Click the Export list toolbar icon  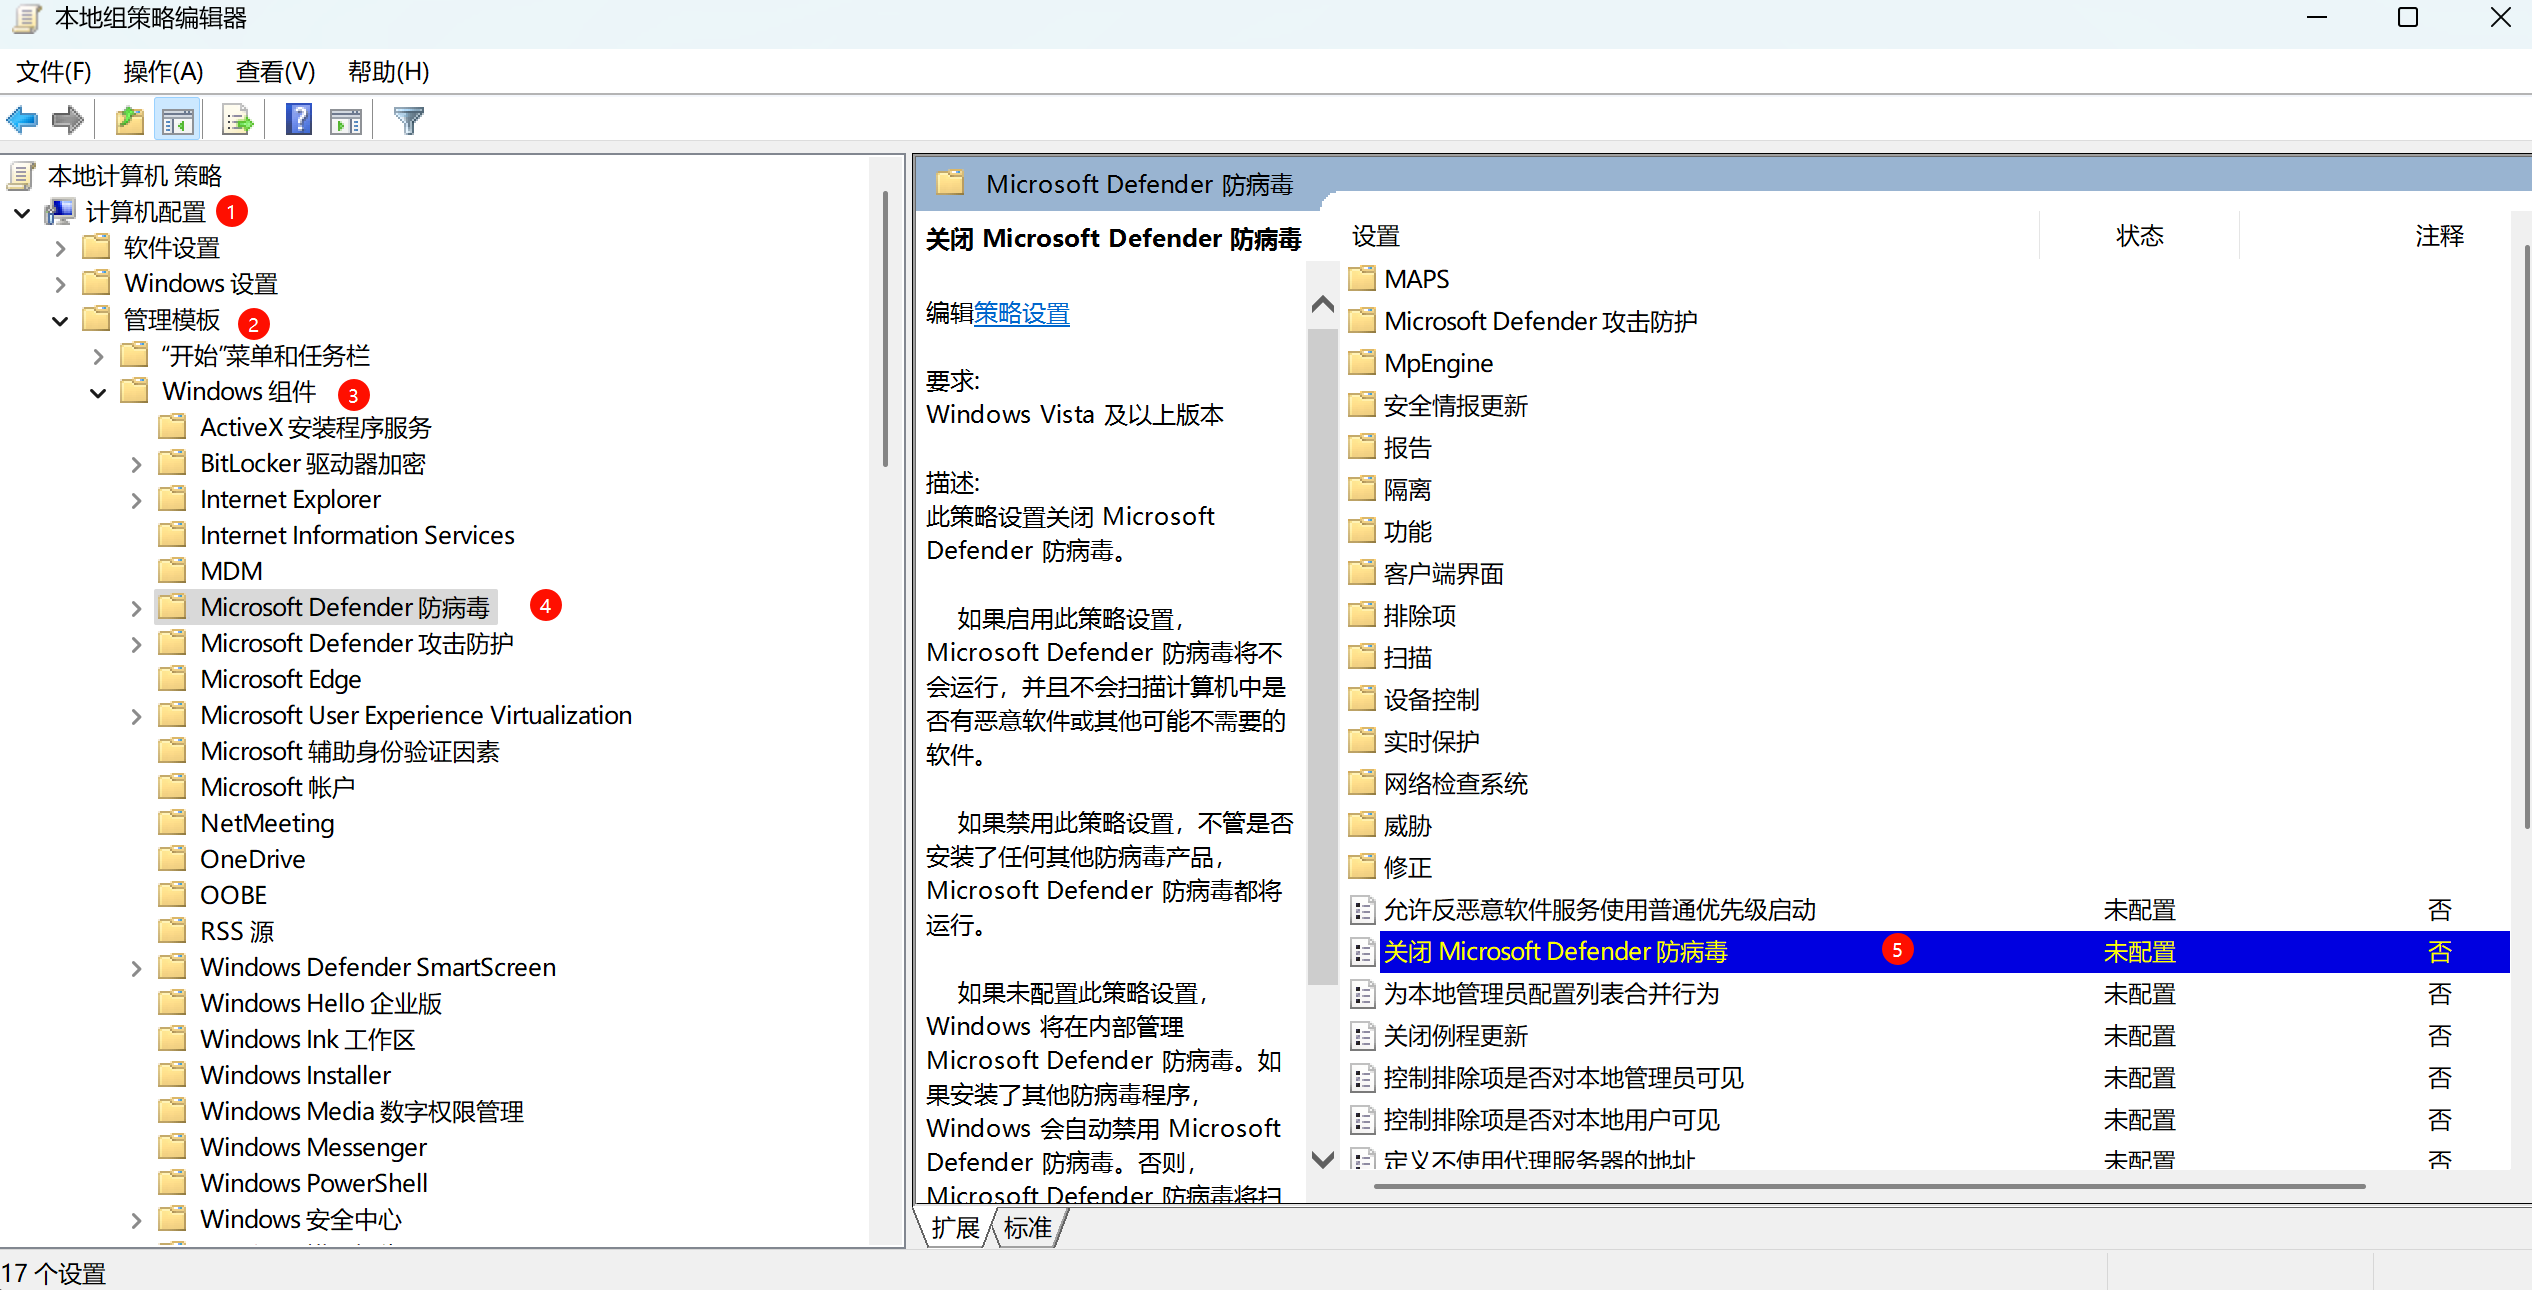tap(238, 121)
